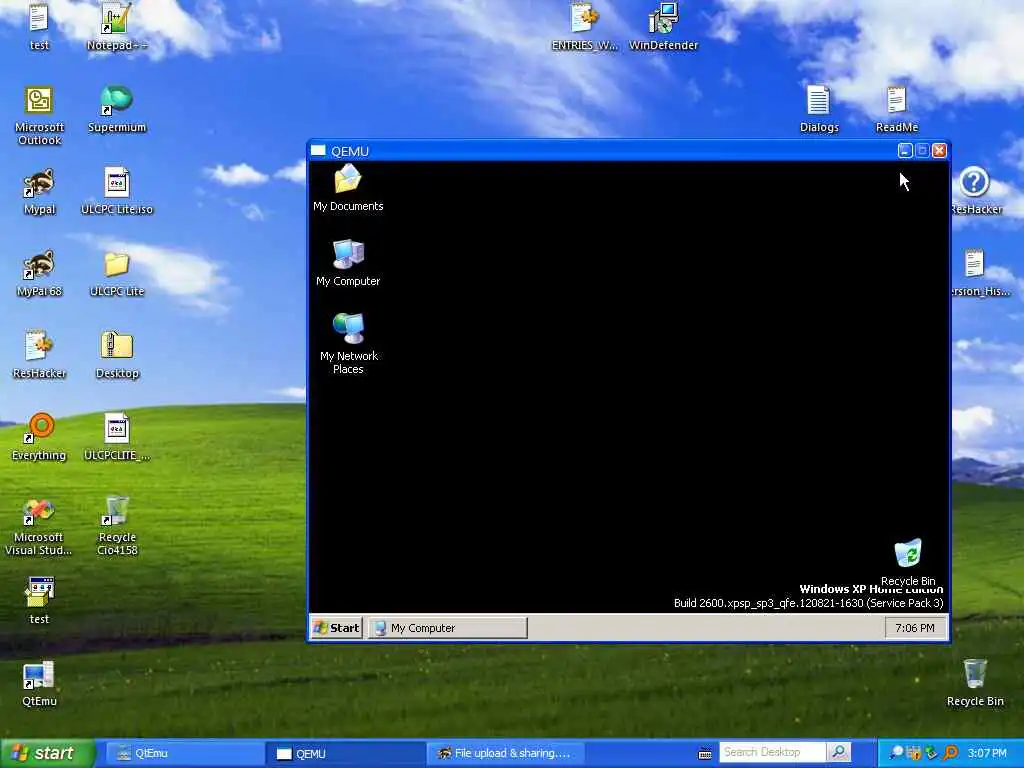Select the Recycle Bin inside the QEMU guest
Image resolution: width=1024 pixels, height=768 pixels.
pyautogui.click(x=908, y=562)
